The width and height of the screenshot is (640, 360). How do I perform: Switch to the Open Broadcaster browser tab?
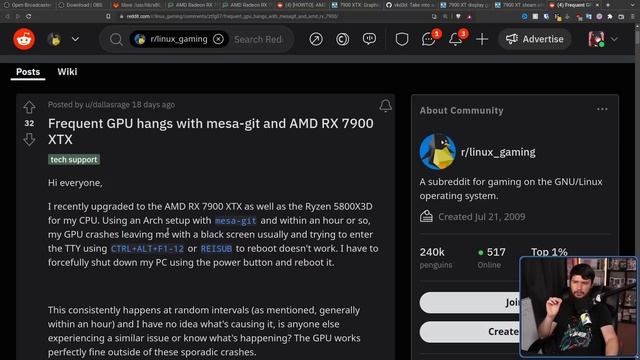(x=27, y=5)
